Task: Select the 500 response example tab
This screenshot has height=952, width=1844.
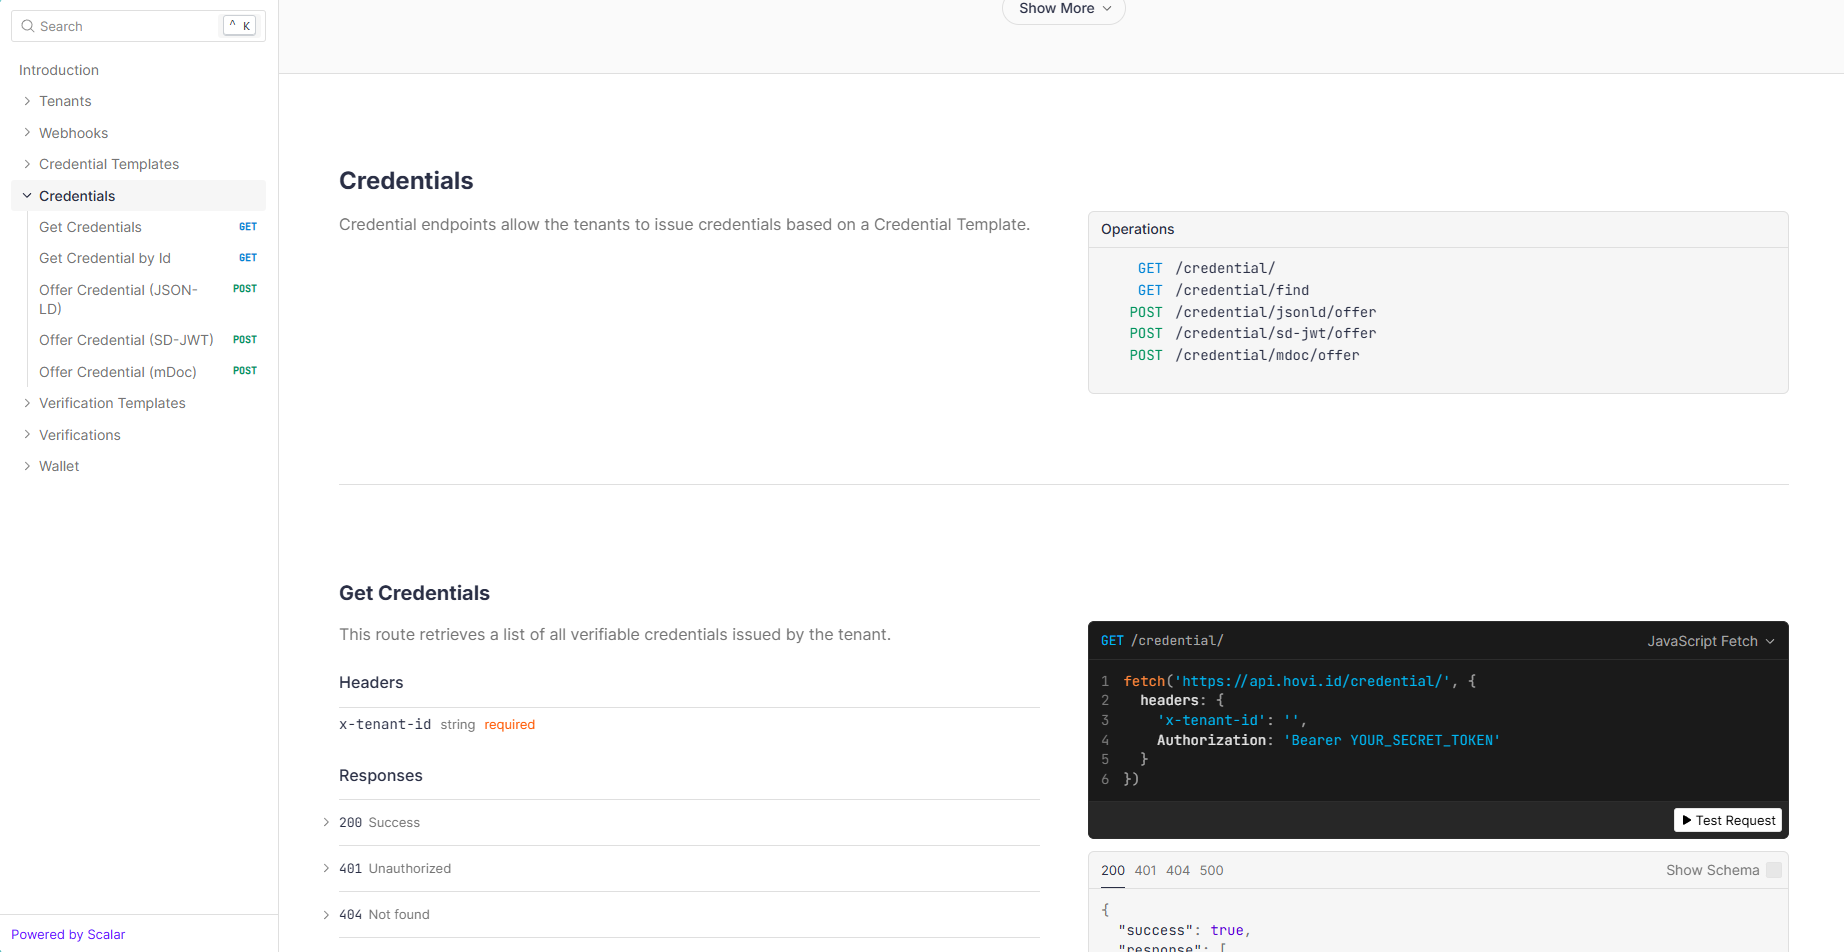Action: pos(1211,870)
